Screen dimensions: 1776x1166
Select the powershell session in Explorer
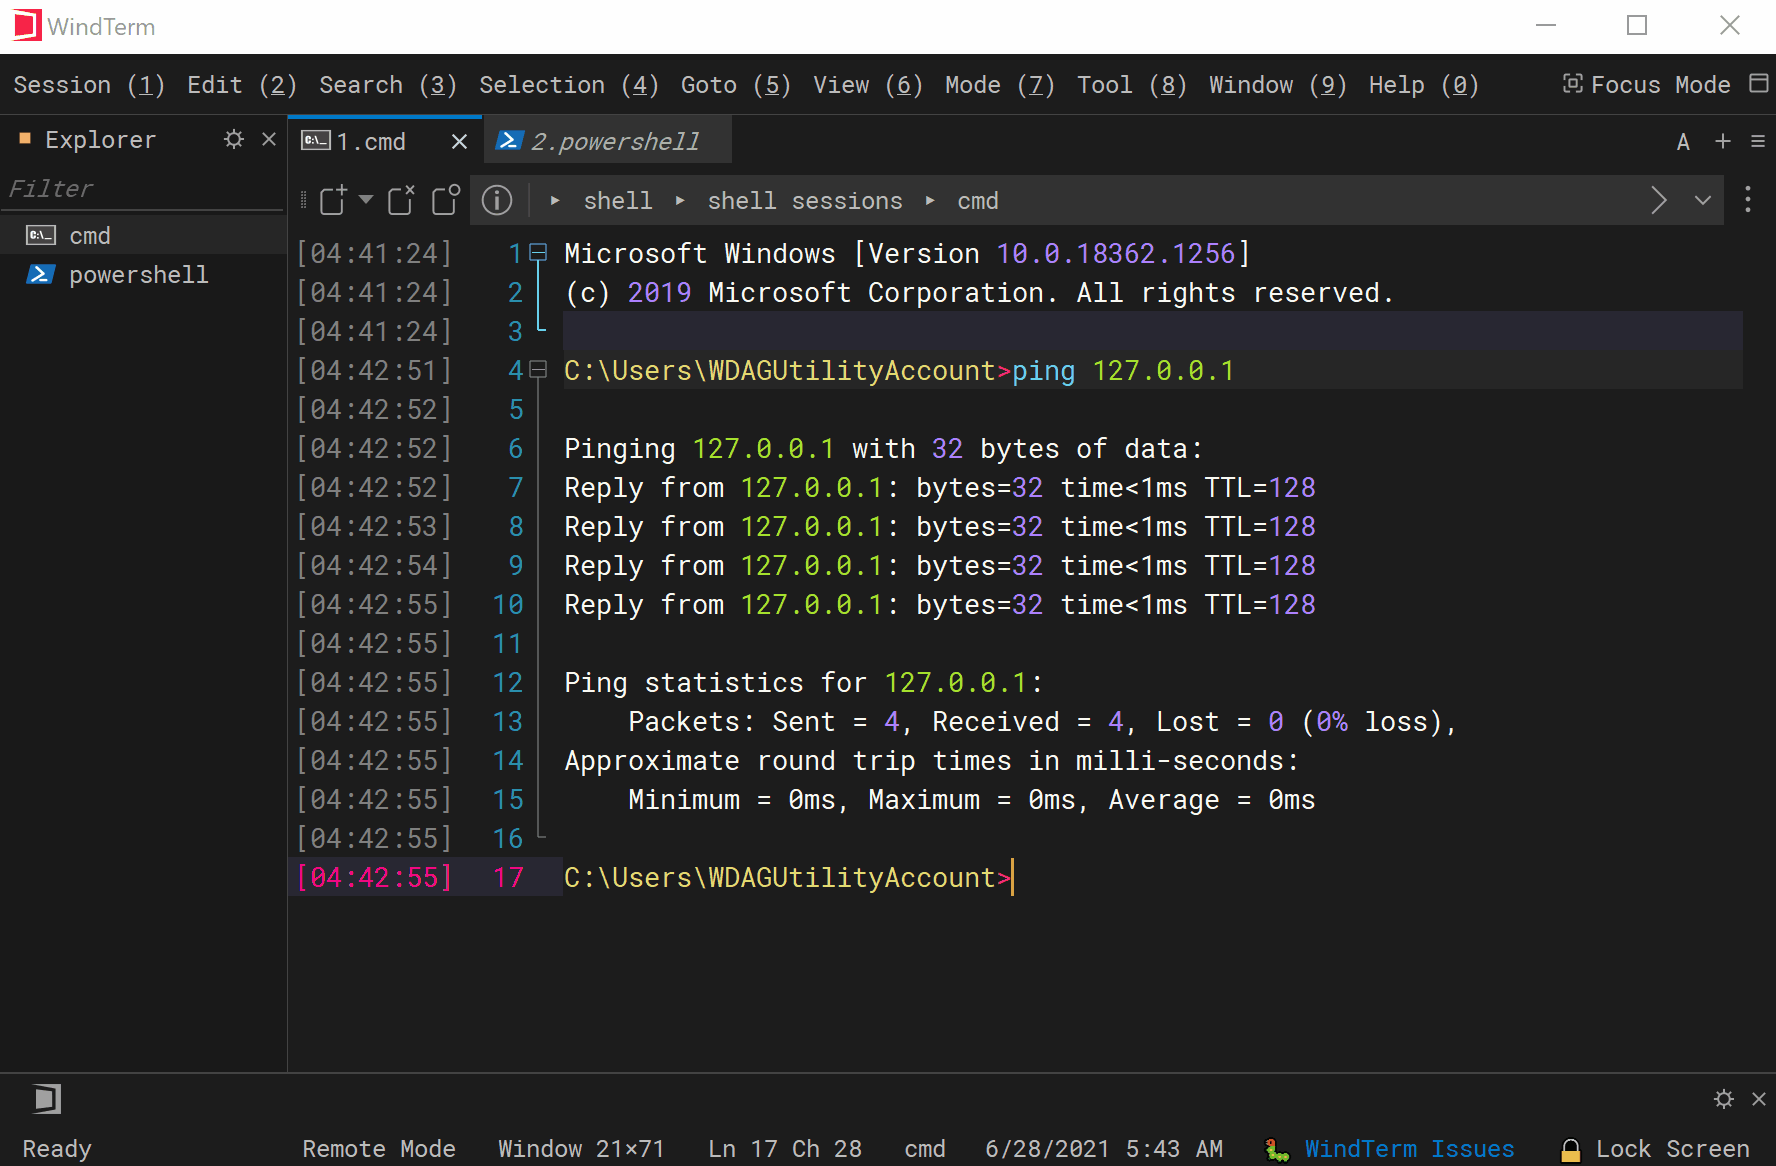pos(143,274)
